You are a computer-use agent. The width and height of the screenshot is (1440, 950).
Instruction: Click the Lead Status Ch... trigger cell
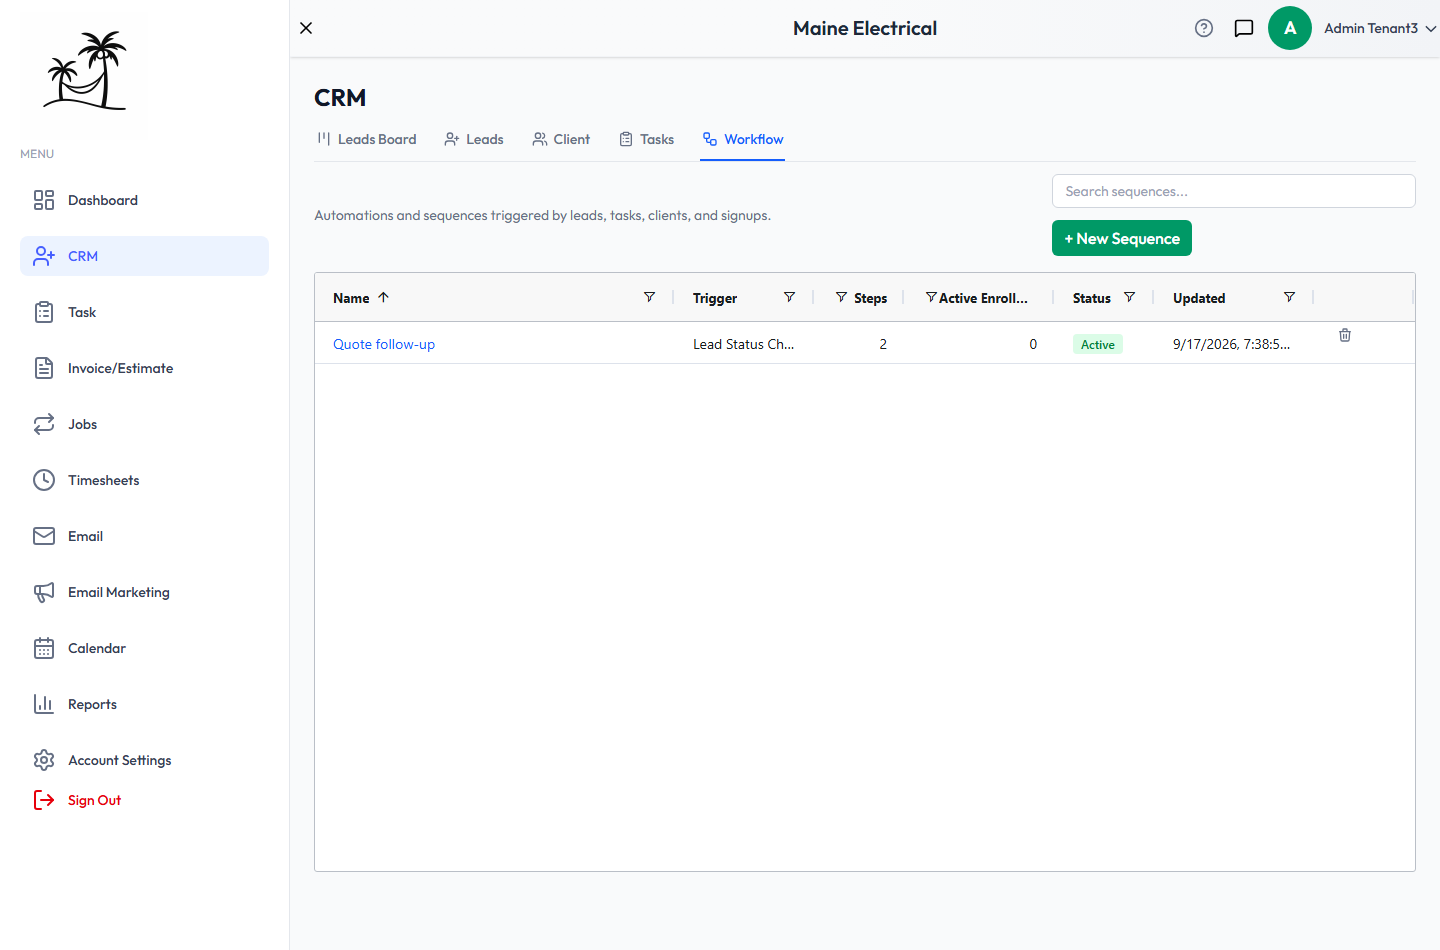(743, 344)
